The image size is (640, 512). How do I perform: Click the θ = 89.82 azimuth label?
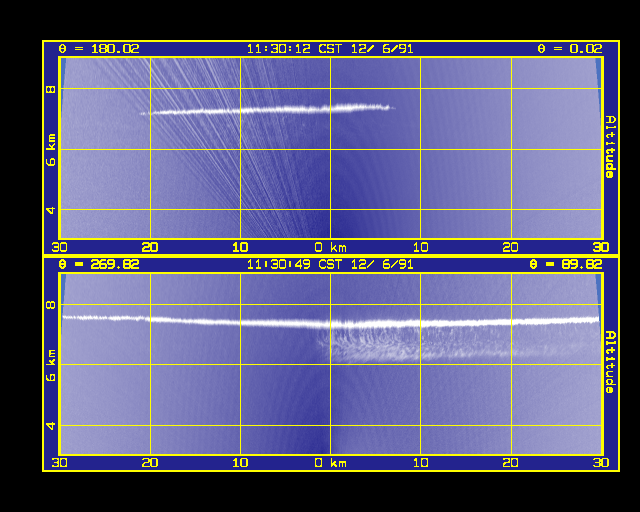(x=565, y=264)
